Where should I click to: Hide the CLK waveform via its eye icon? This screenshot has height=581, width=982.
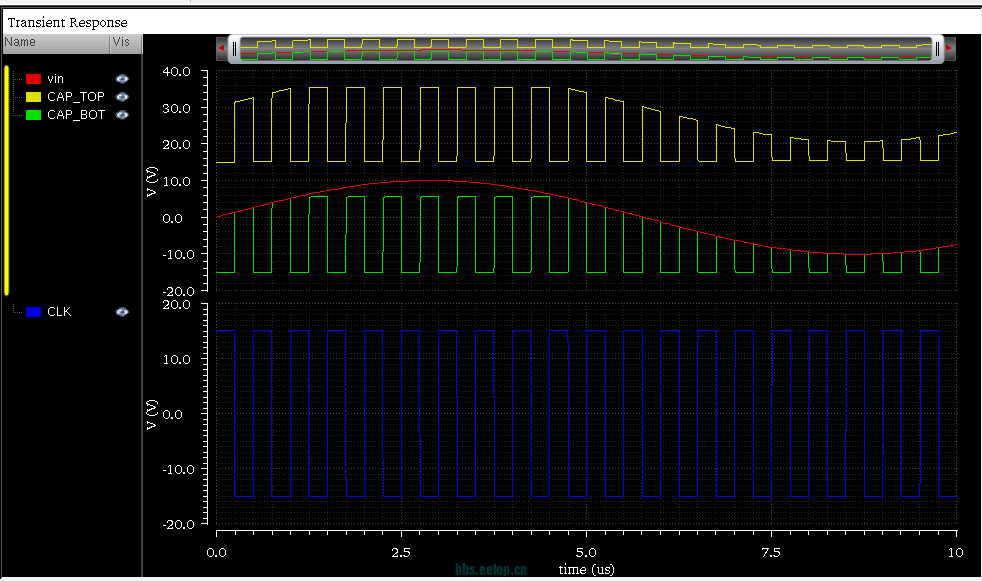click(x=122, y=312)
